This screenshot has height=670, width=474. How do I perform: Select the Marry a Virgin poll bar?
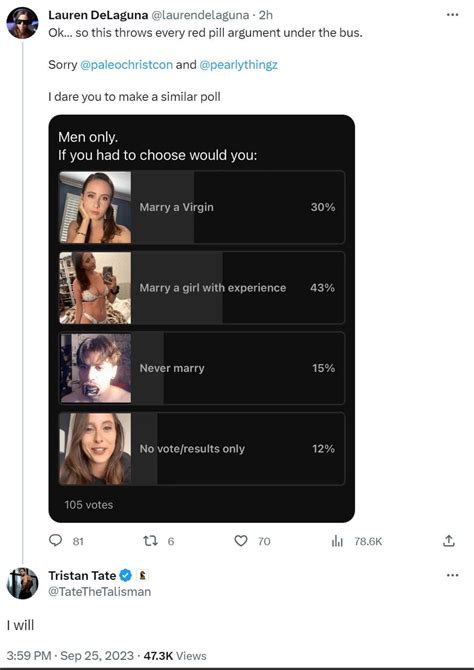(202, 207)
